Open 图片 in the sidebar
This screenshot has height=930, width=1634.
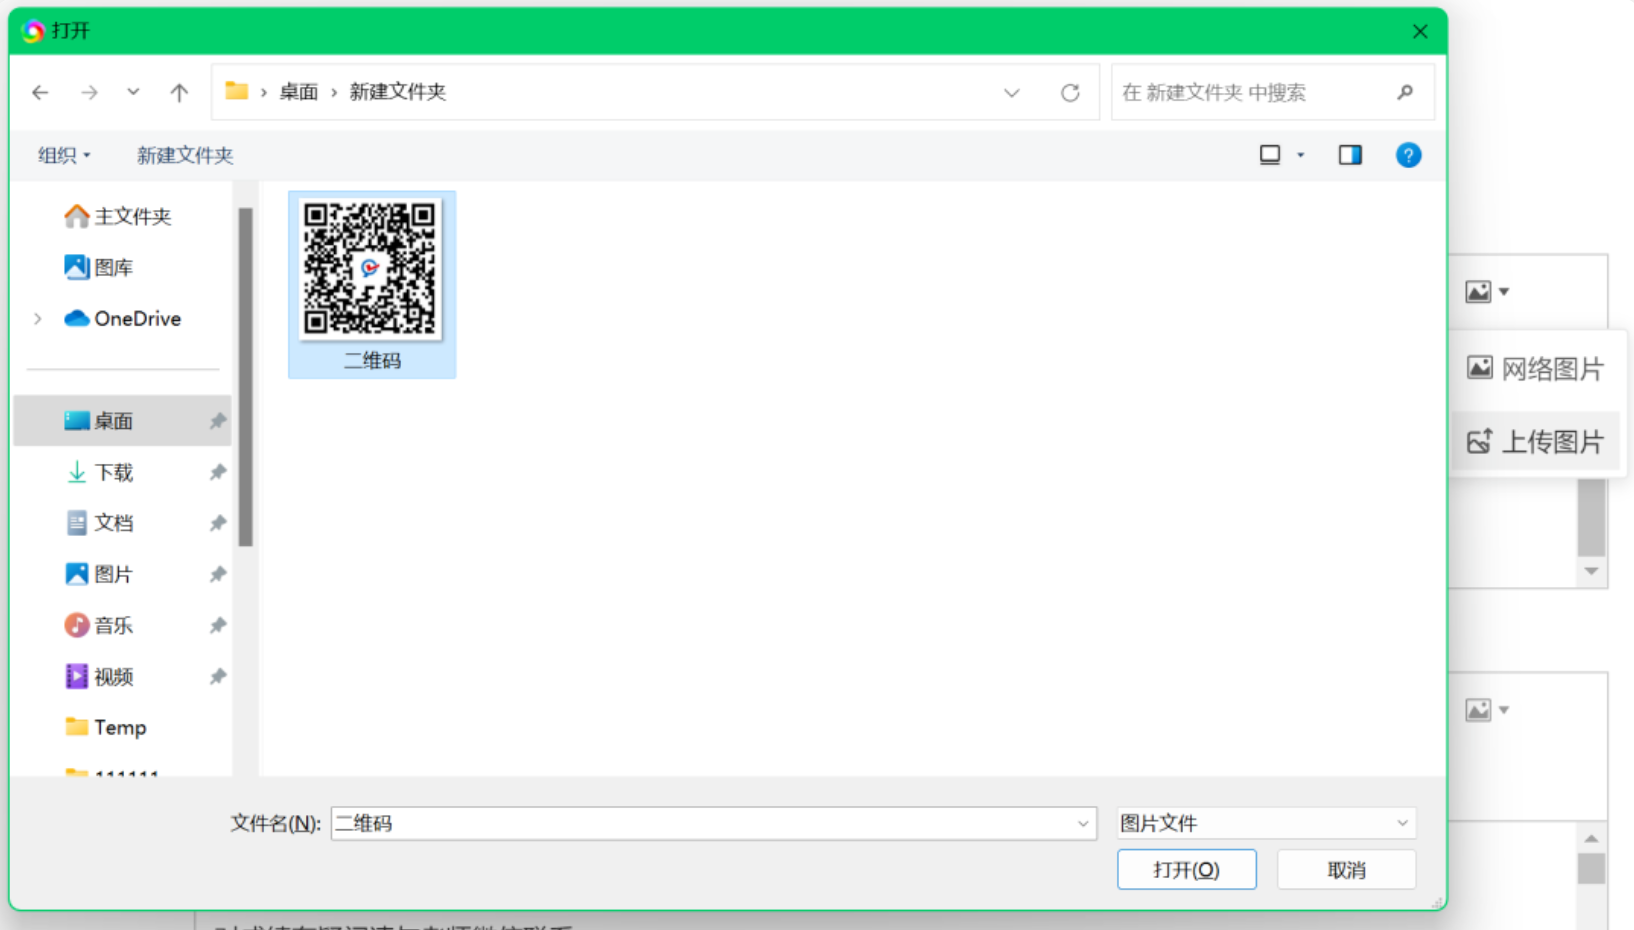point(98,574)
